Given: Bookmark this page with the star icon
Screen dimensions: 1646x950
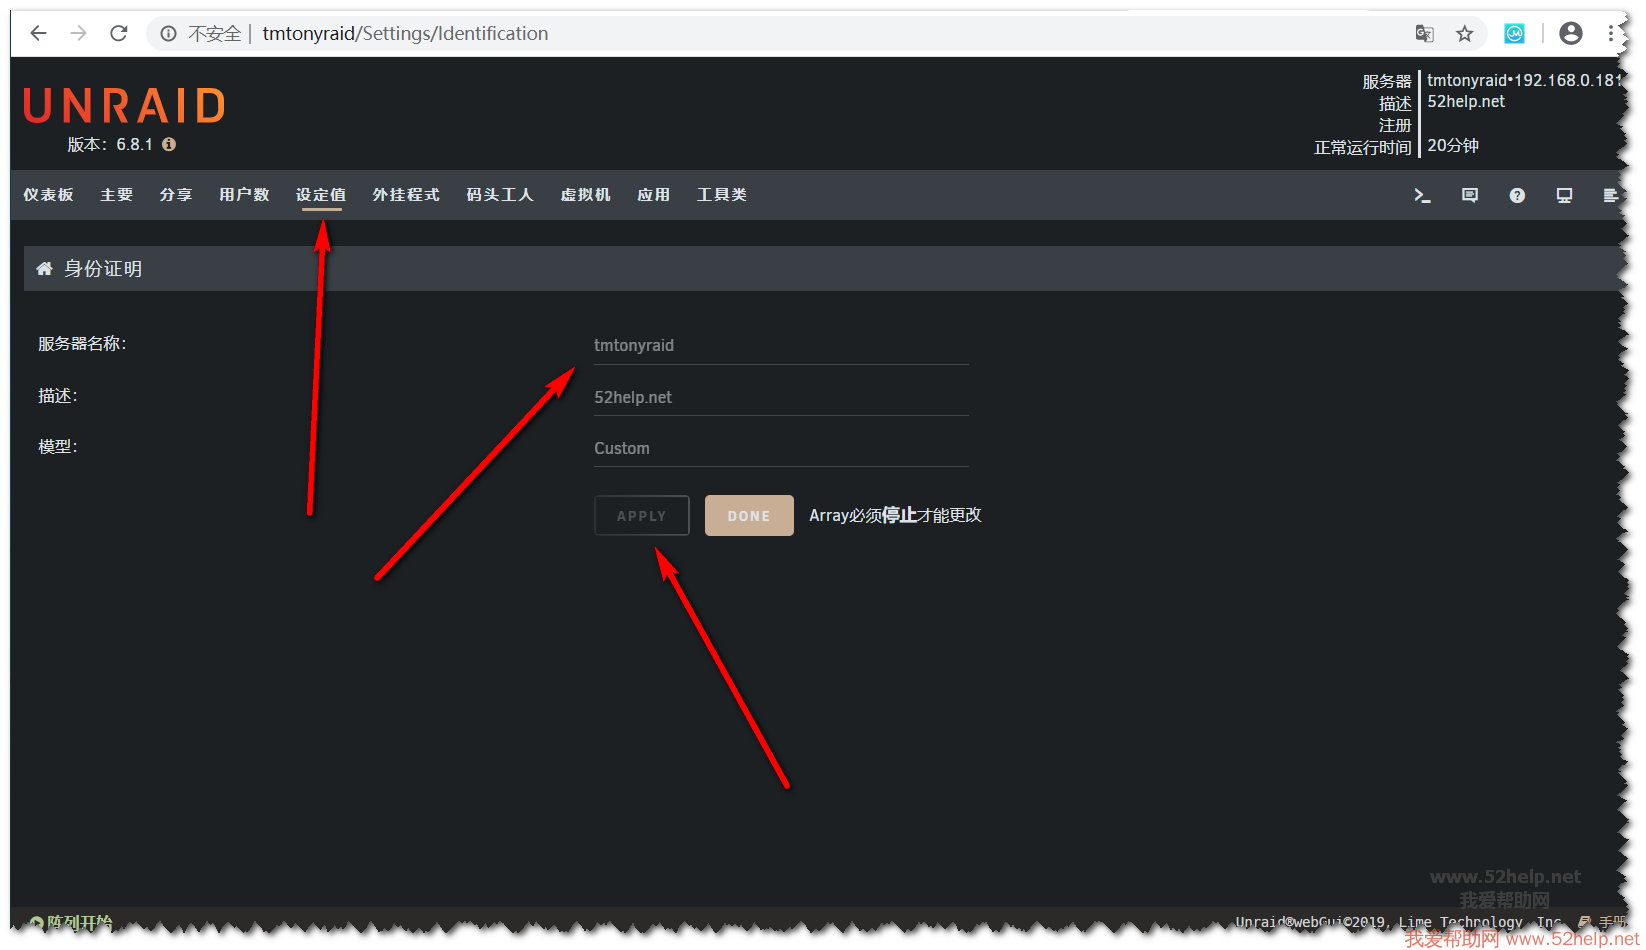Looking at the screenshot, I should pyautogui.click(x=1464, y=34).
